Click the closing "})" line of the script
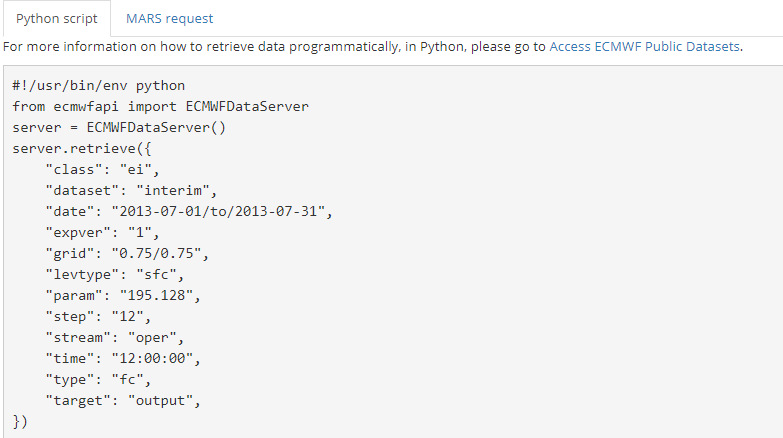 [x=21, y=421]
